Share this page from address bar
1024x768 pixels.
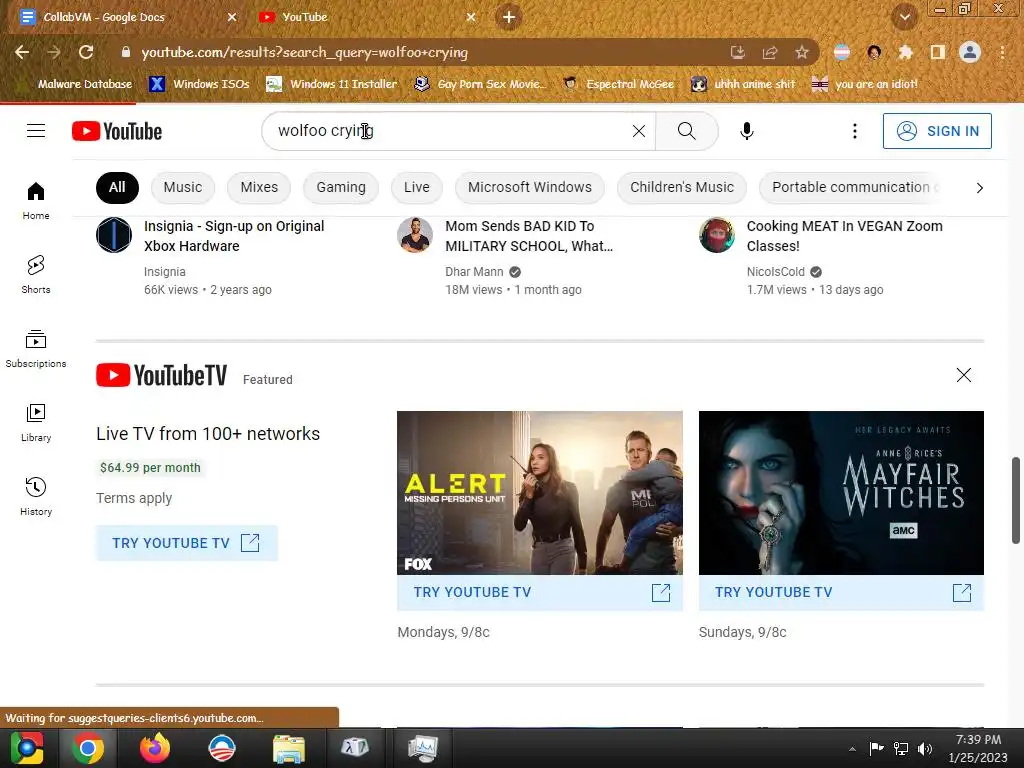770,52
